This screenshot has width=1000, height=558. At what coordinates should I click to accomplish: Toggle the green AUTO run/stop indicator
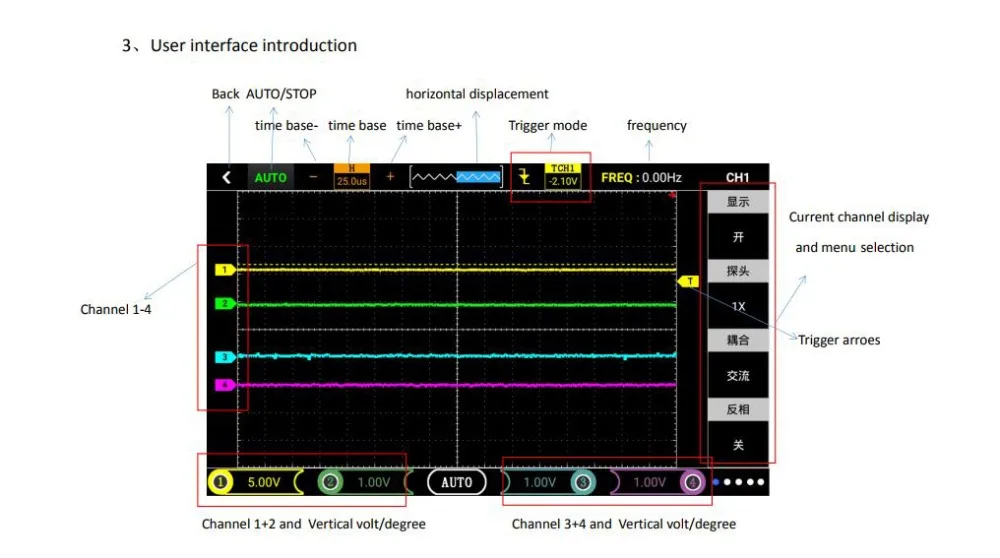coord(270,178)
